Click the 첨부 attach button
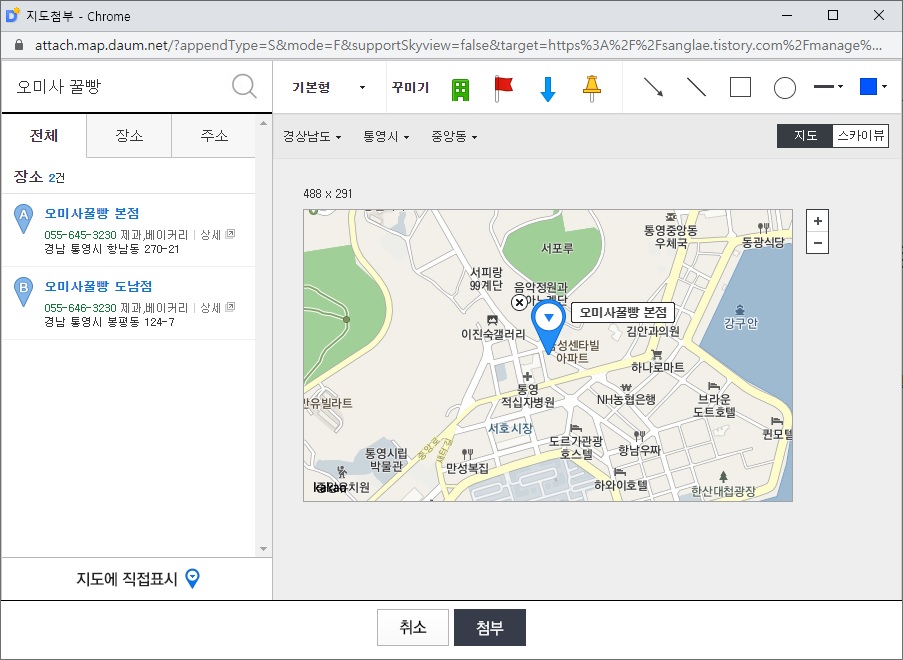This screenshot has width=903, height=660. coord(490,627)
